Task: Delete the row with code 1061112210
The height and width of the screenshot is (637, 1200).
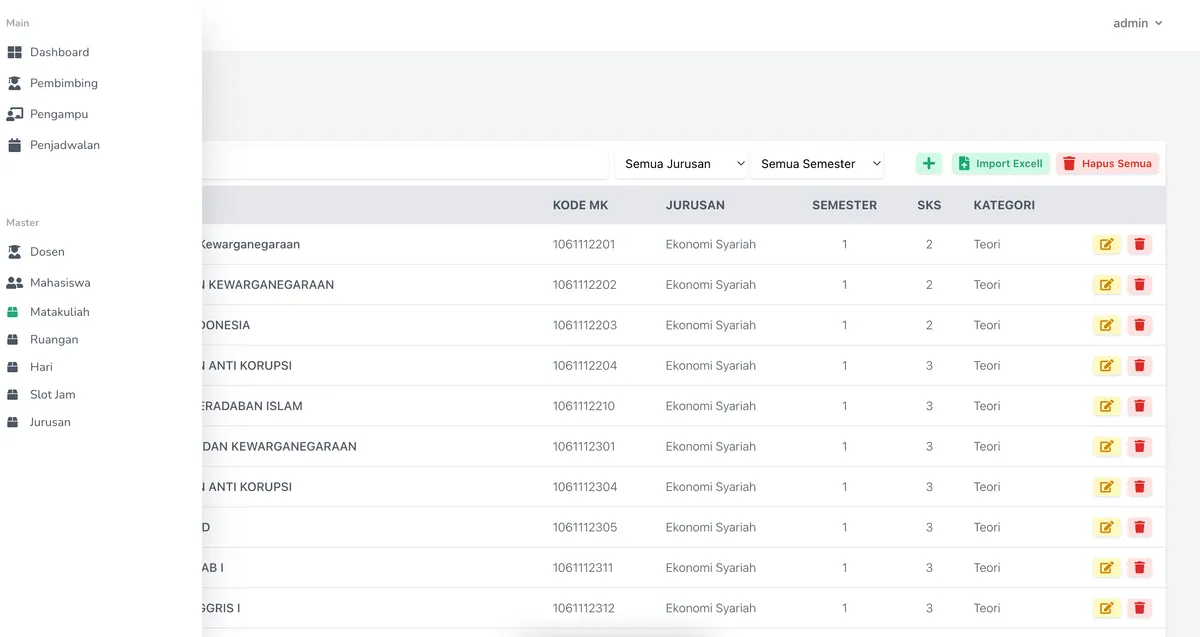Action: click(1139, 406)
